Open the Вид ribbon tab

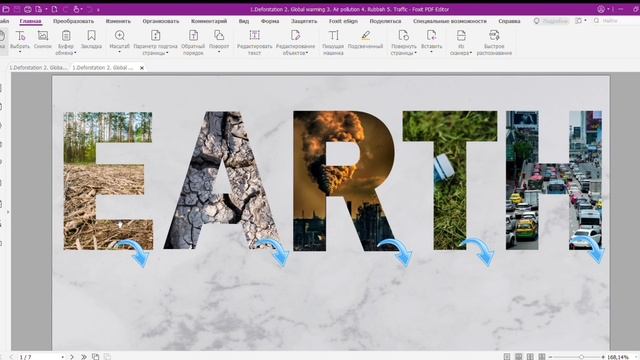244,21
